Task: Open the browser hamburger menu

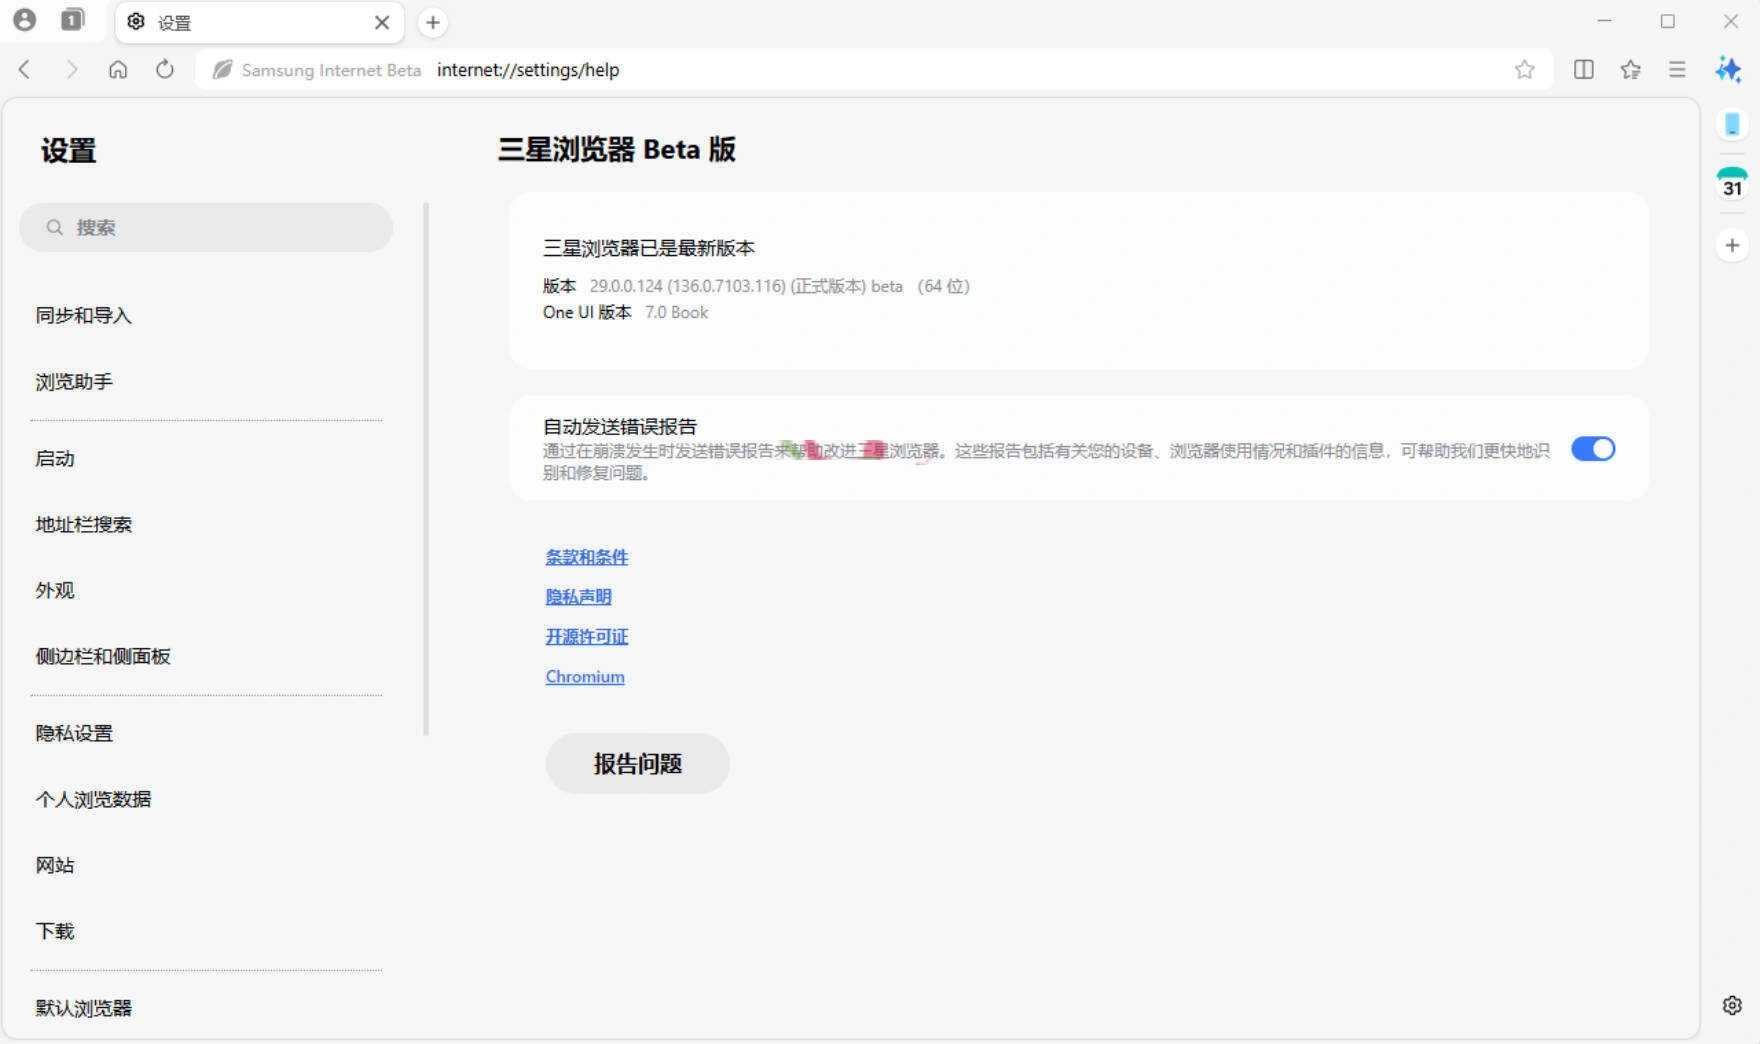Action: point(1678,70)
